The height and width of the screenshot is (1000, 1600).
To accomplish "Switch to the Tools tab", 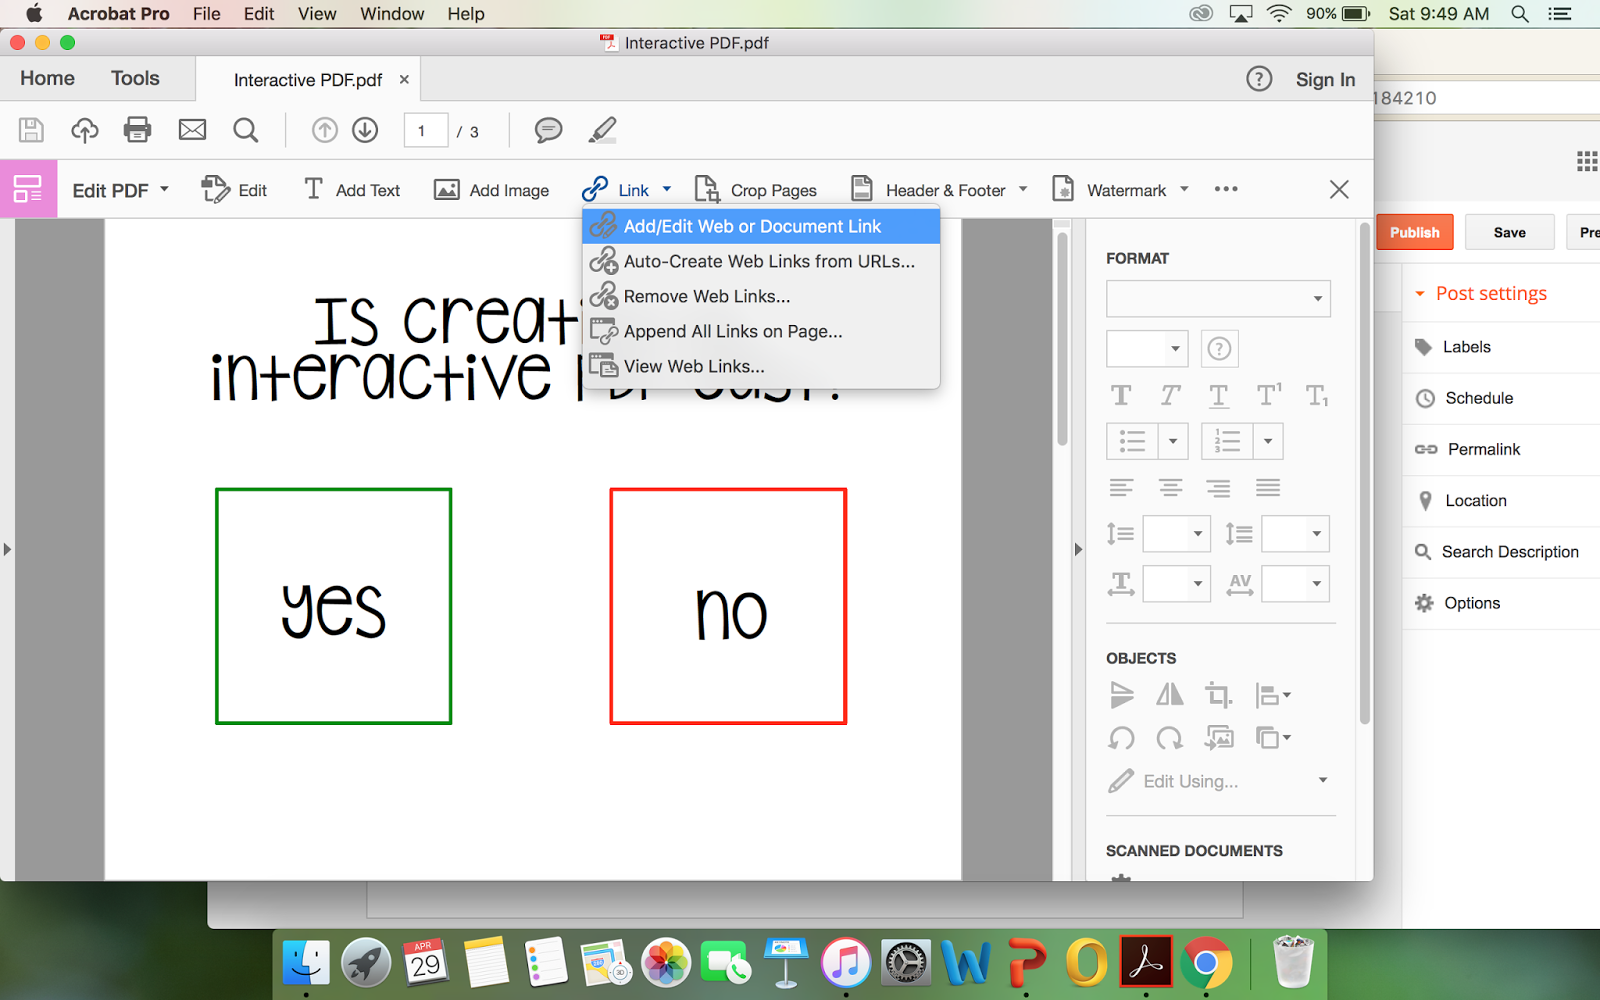I will [135, 78].
